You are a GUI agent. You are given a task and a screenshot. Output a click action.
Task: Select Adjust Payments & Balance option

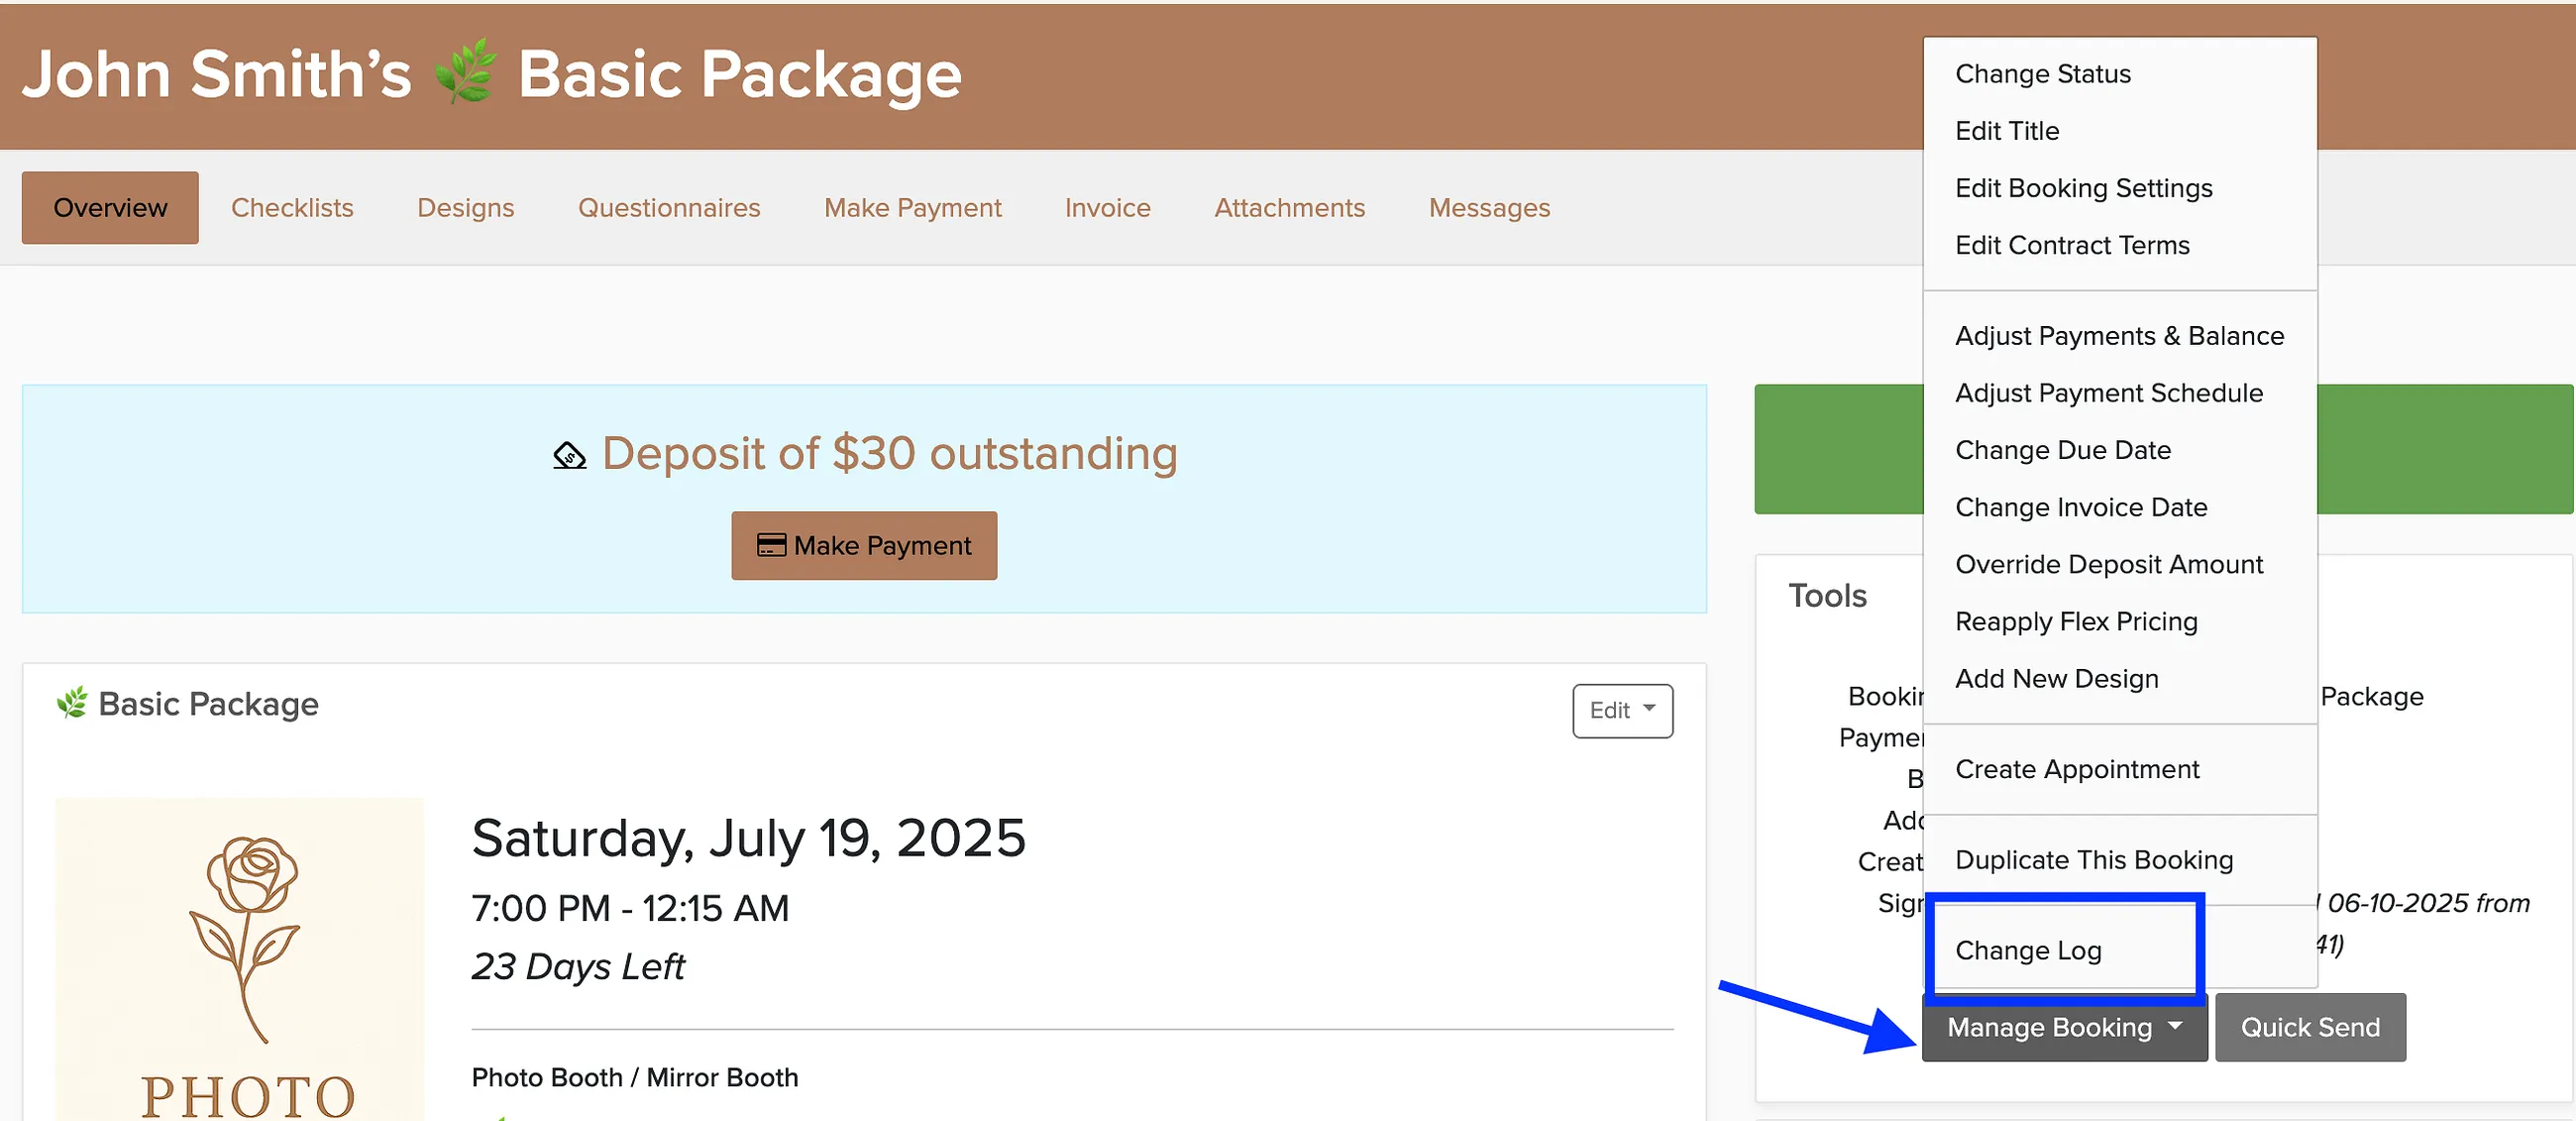tap(2119, 336)
